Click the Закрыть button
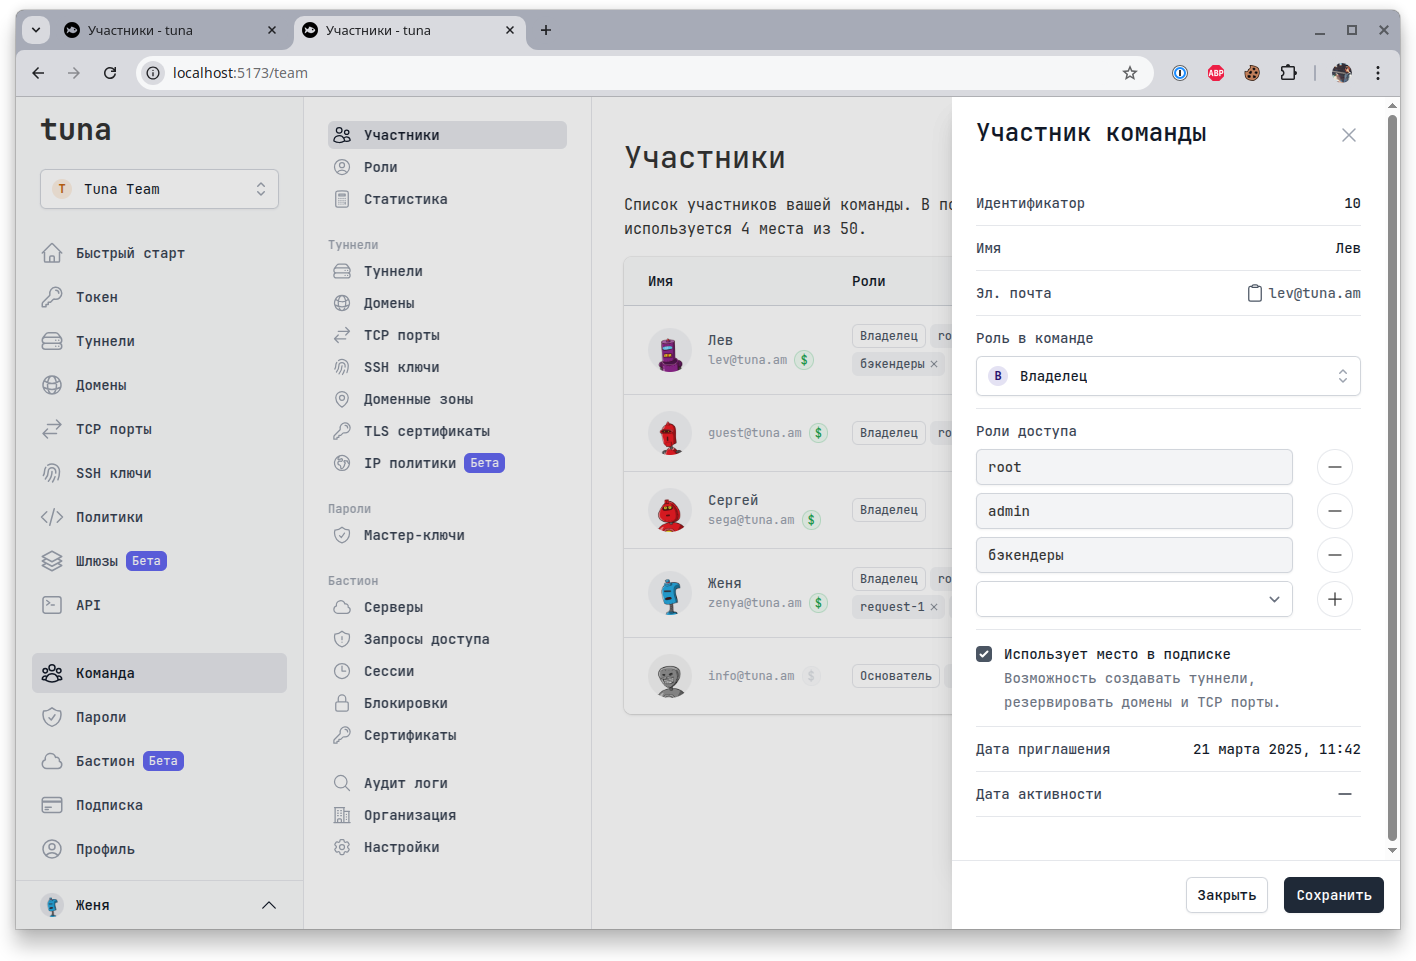The image size is (1416, 961). [x=1226, y=895]
